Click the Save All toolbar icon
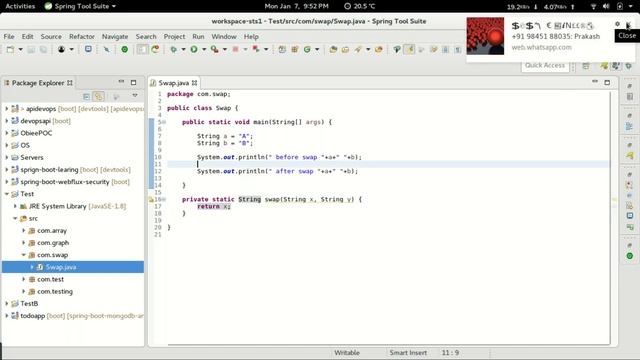Screen dimensions: 640x360 [x=43, y=49]
